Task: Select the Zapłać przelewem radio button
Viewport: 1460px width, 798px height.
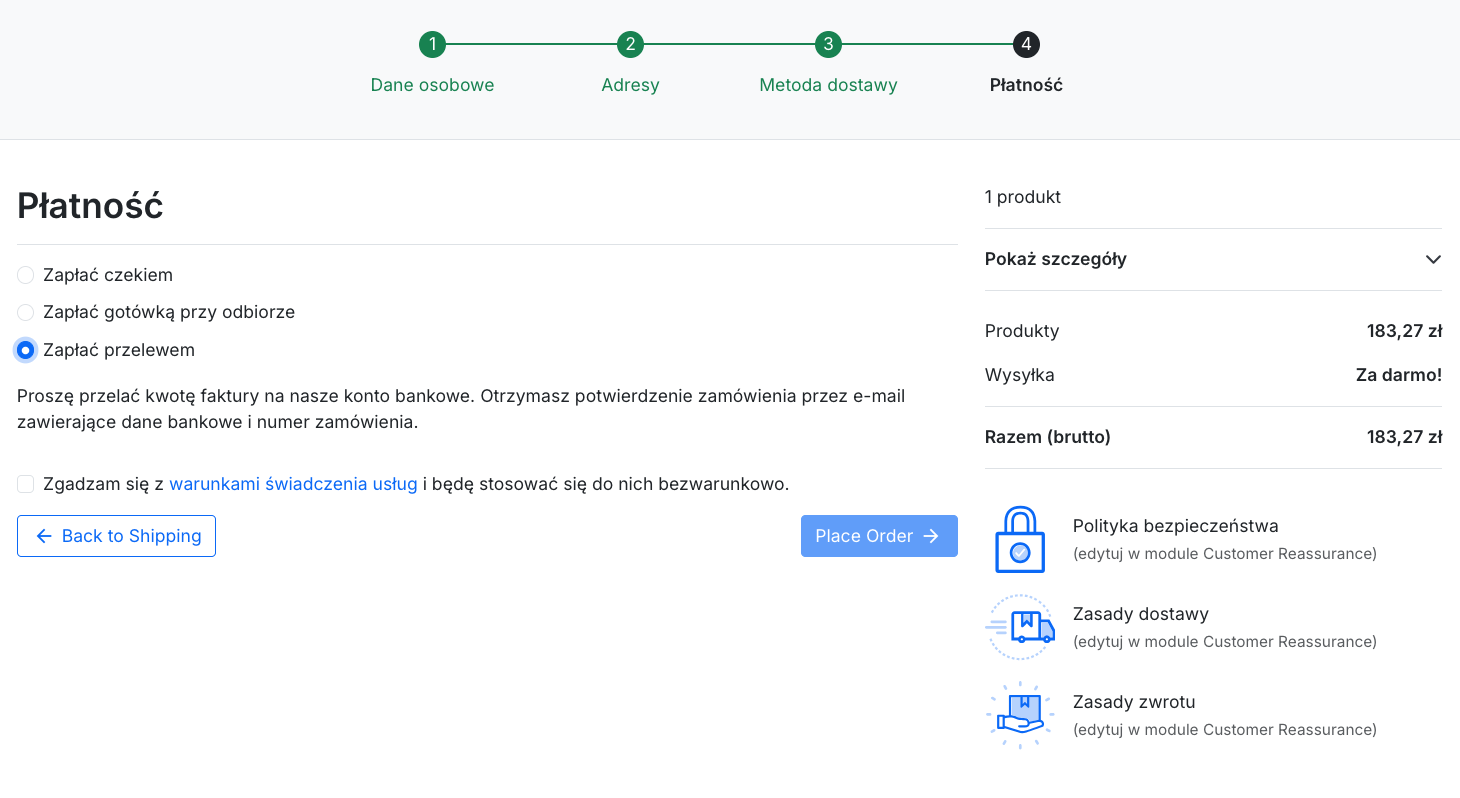Action: click(x=26, y=350)
